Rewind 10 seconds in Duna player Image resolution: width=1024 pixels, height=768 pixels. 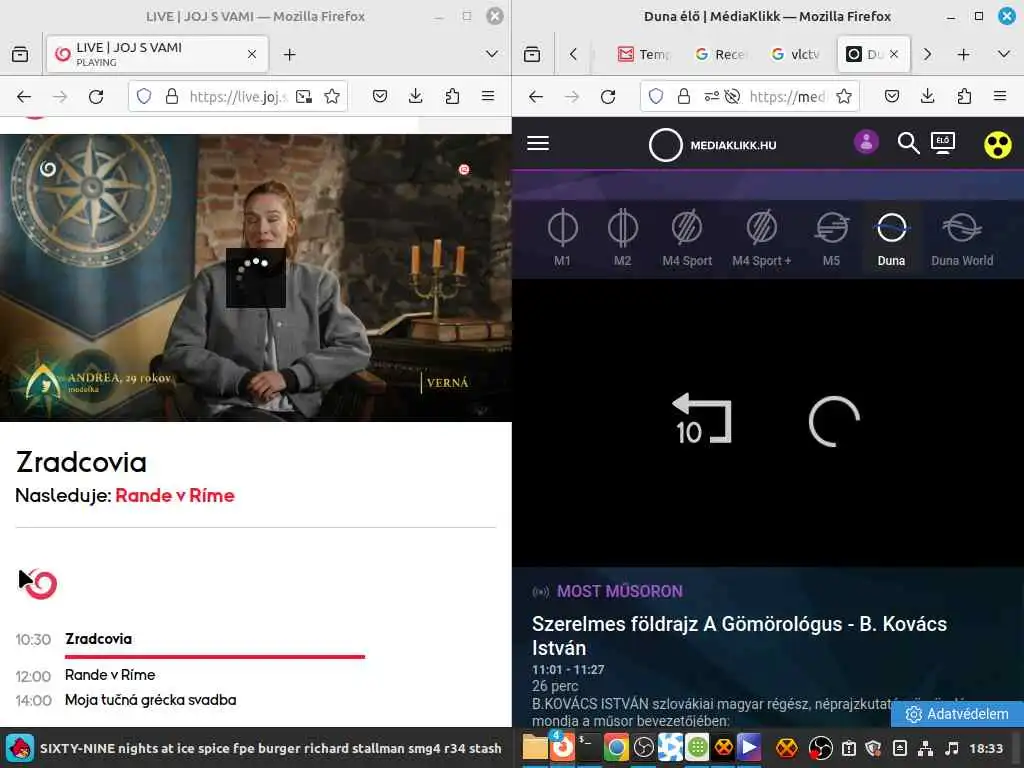click(702, 419)
